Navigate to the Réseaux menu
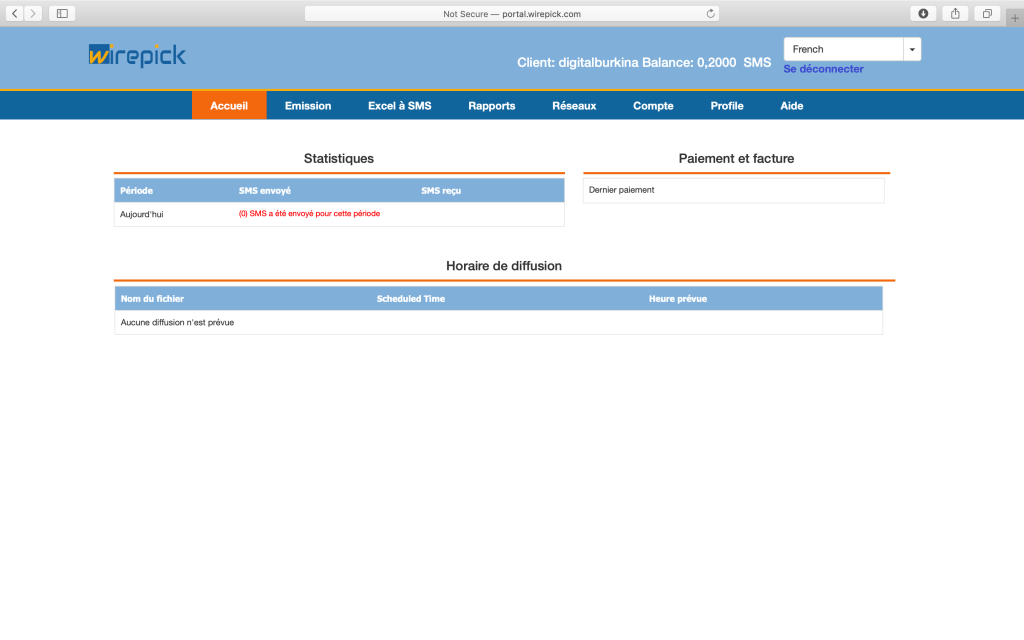The width and height of the screenshot is (1024, 640). [x=574, y=106]
